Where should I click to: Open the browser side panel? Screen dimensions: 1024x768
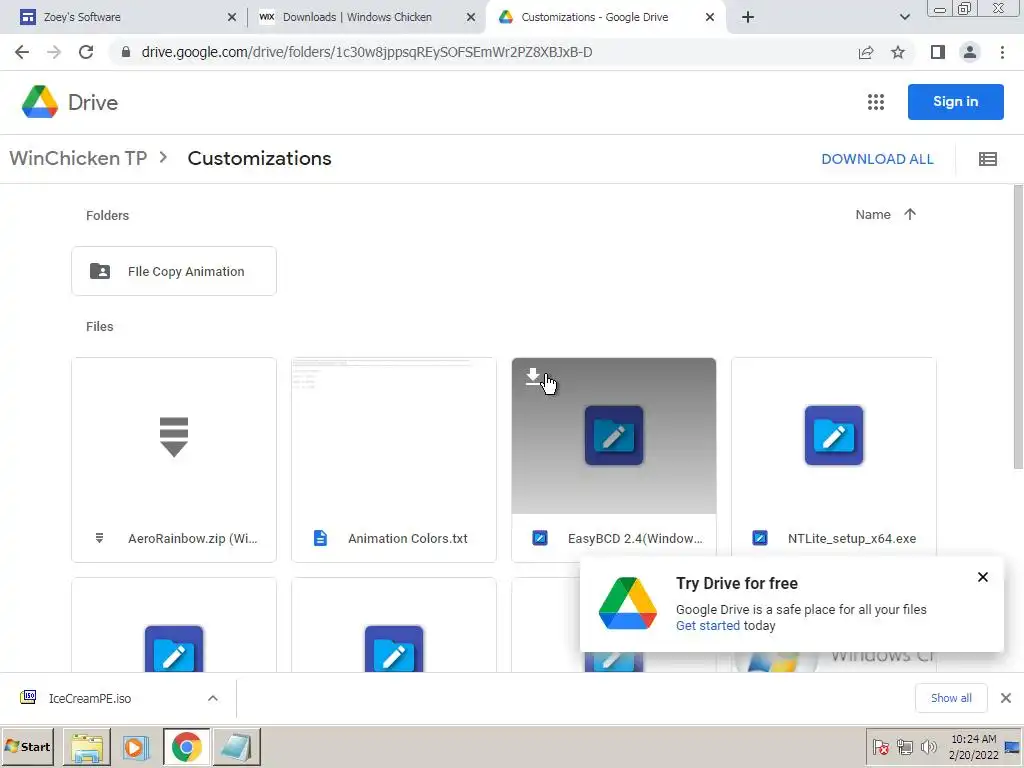(938, 52)
